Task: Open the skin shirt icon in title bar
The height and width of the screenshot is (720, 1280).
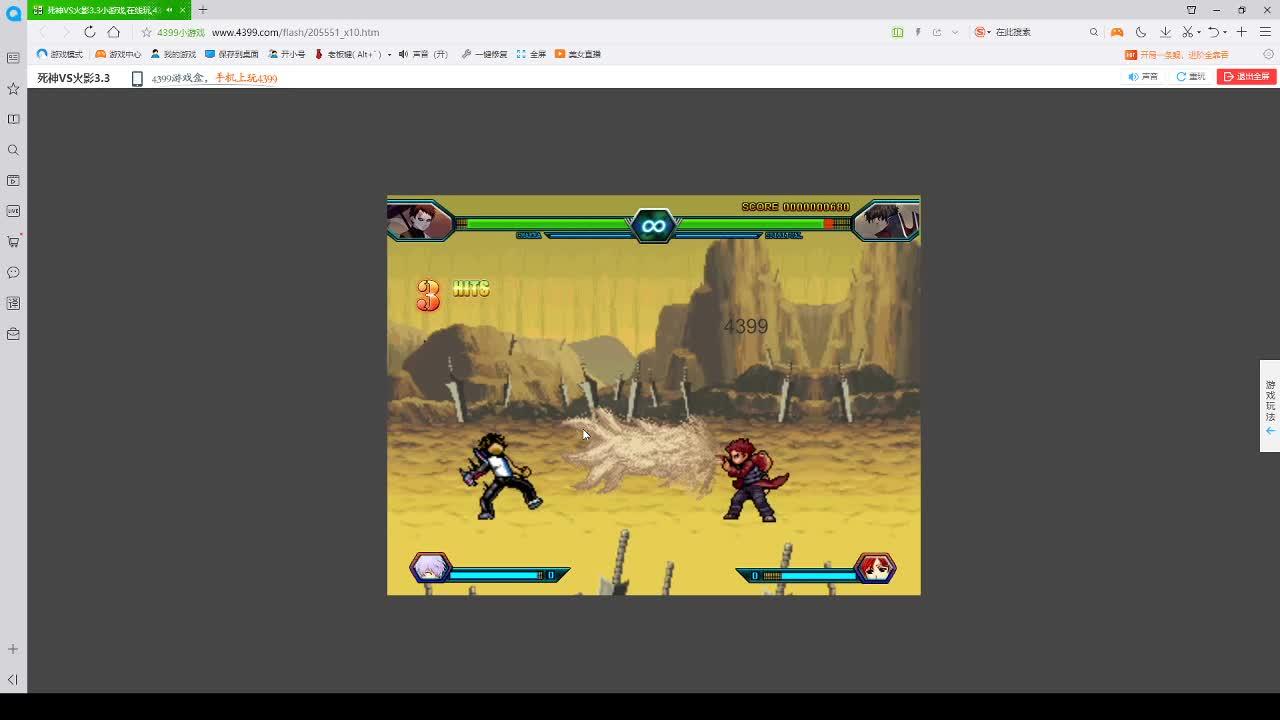Action: point(1191,10)
